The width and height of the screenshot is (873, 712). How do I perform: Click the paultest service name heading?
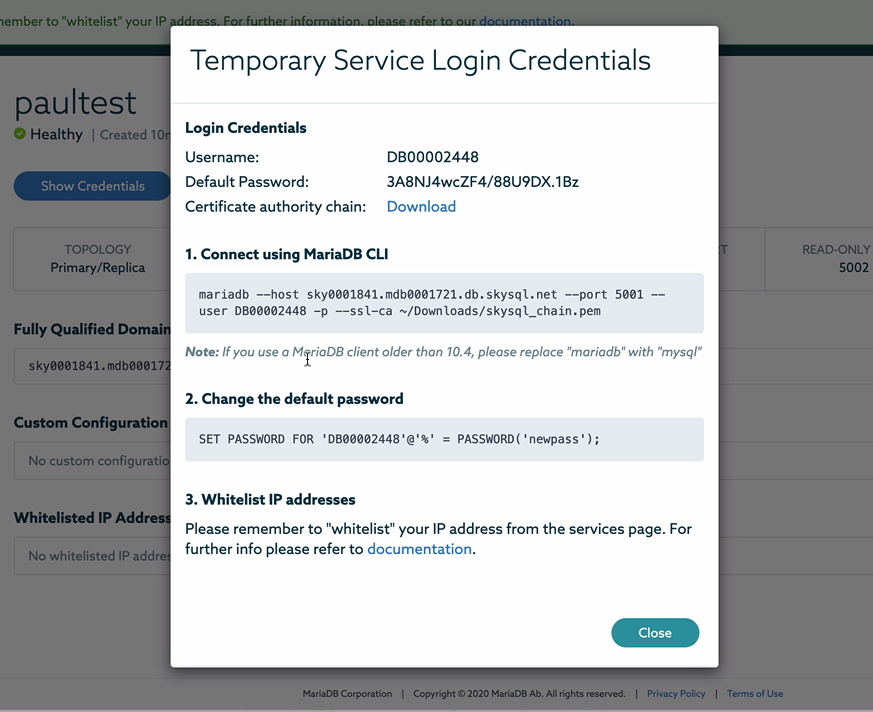coord(76,102)
